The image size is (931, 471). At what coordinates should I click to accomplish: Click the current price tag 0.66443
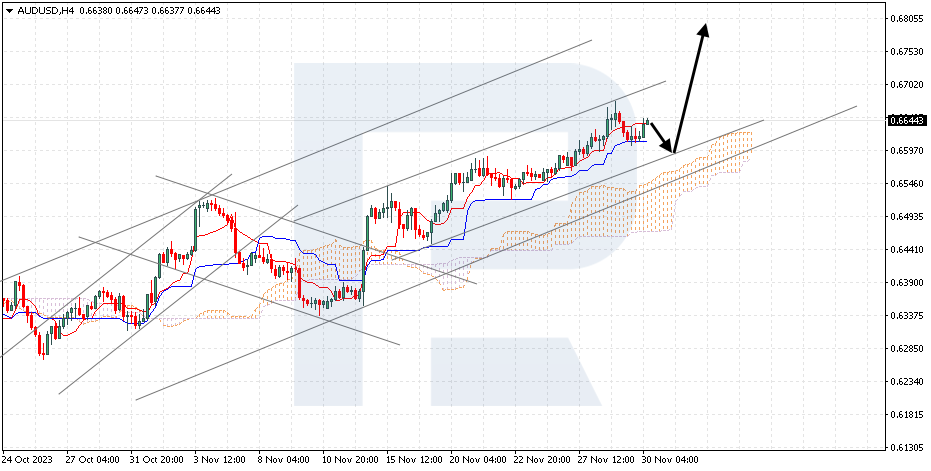tap(904, 120)
